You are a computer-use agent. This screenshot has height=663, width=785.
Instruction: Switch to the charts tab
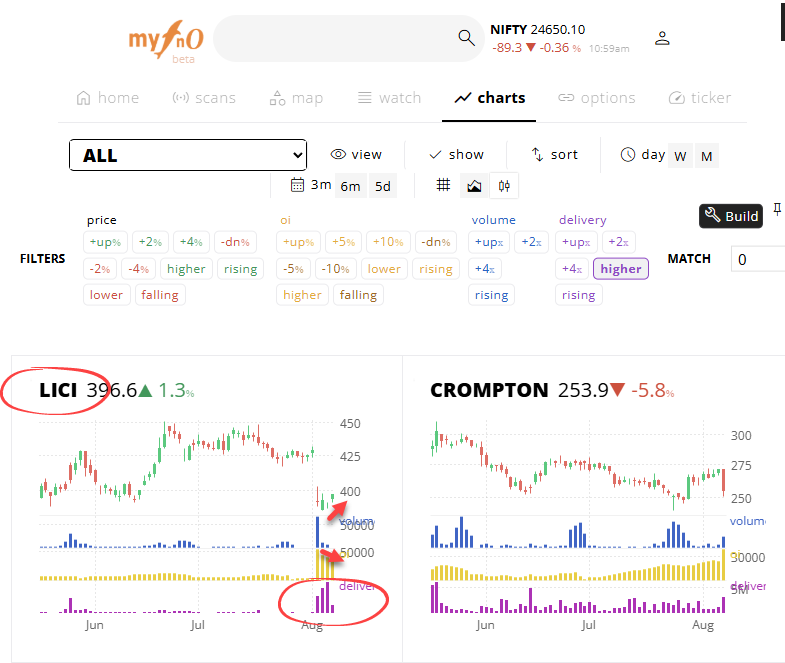click(490, 98)
